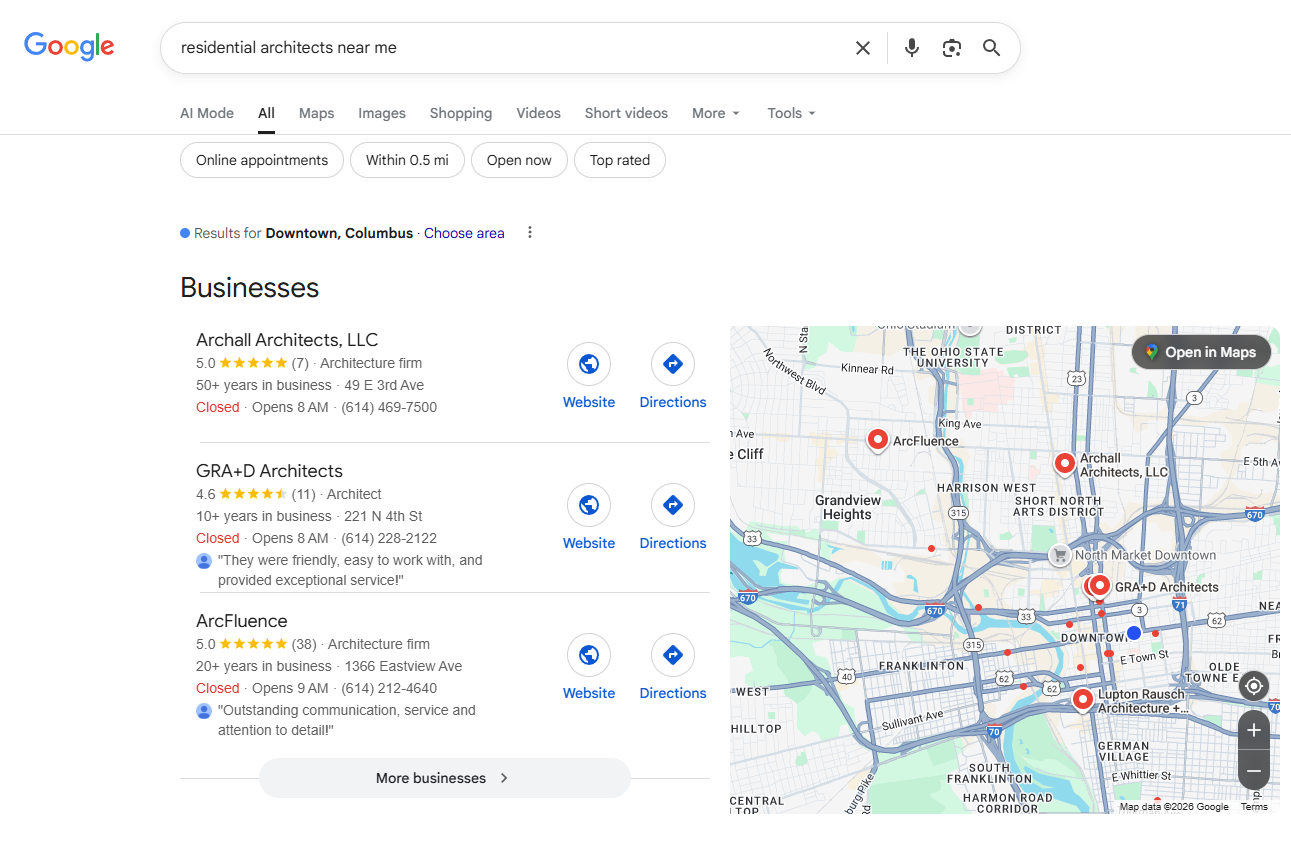This screenshot has height=844, width=1291.
Task: Start voice search with the microphone
Action: tap(911, 48)
